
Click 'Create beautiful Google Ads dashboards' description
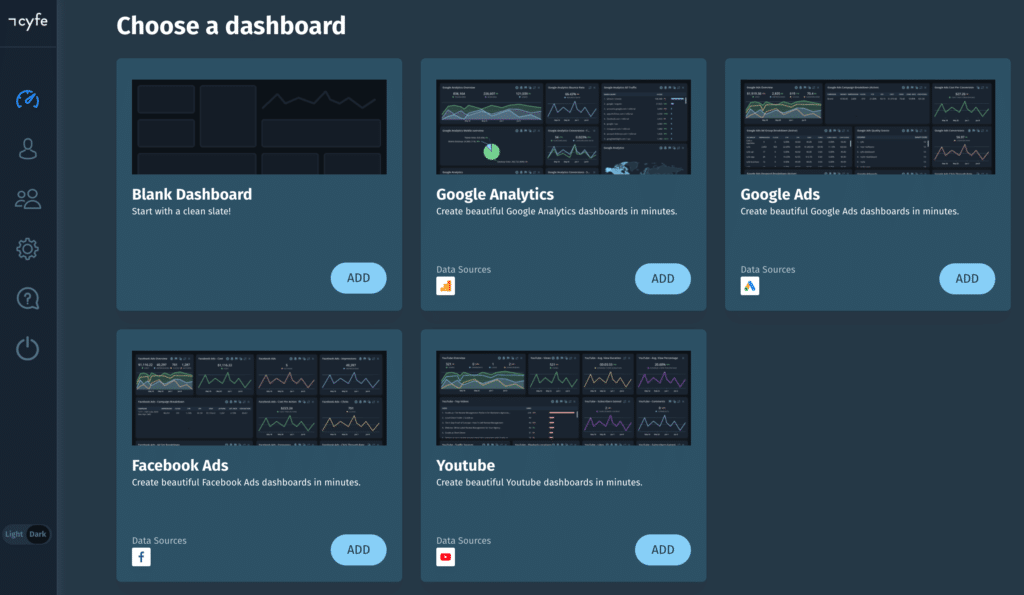pyautogui.click(x=850, y=212)
